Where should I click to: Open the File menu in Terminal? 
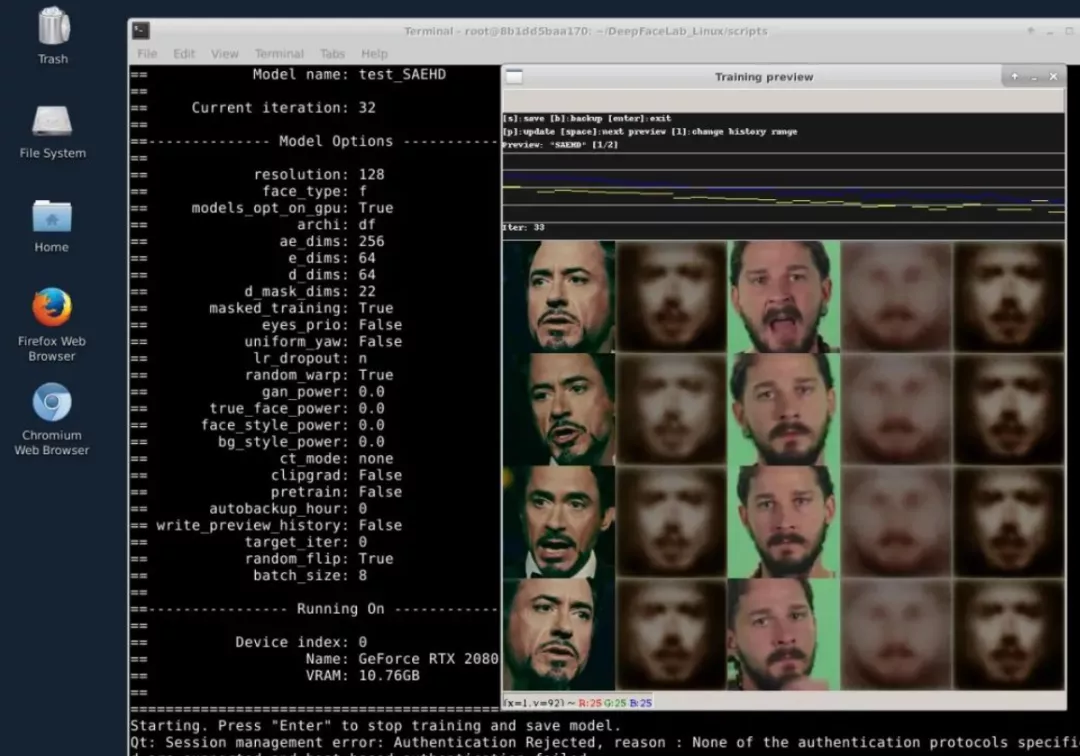tap(147, 54)
